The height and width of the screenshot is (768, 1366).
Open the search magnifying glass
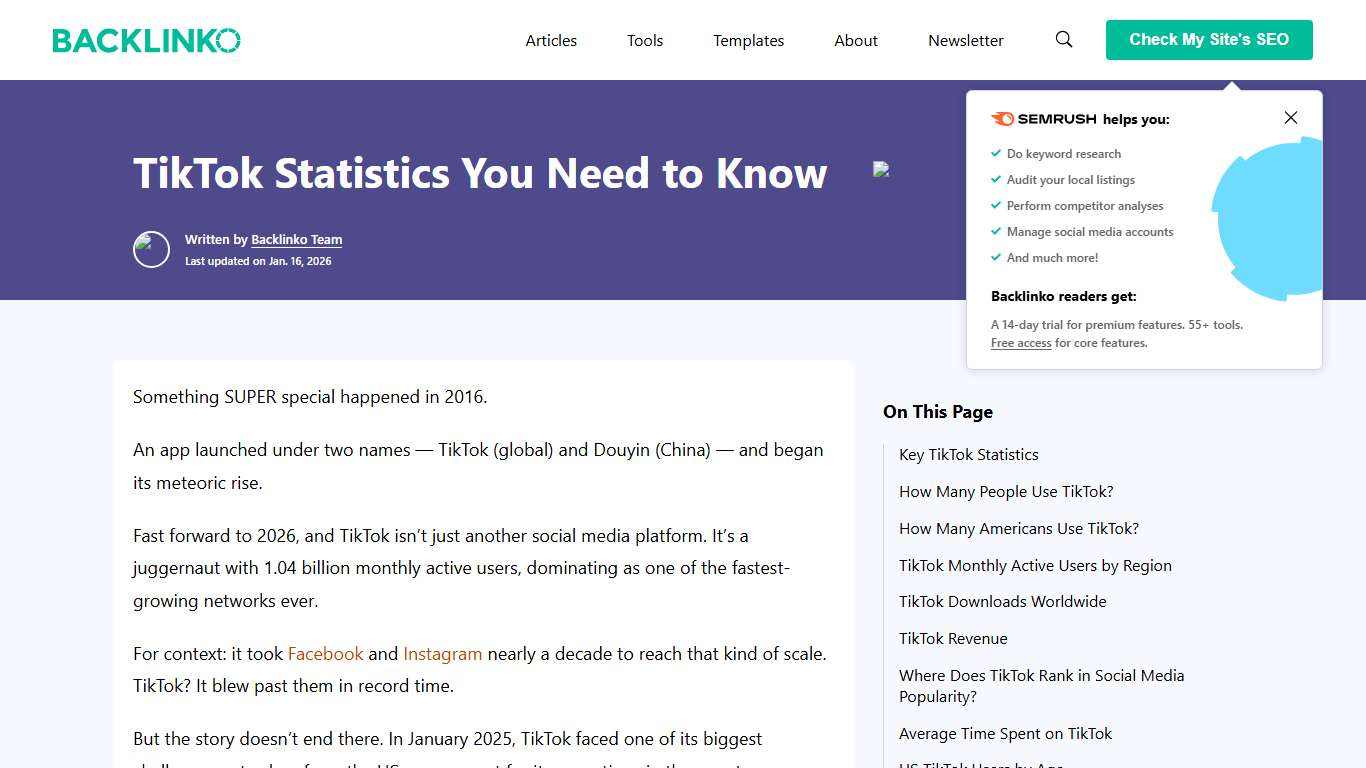1063,40
